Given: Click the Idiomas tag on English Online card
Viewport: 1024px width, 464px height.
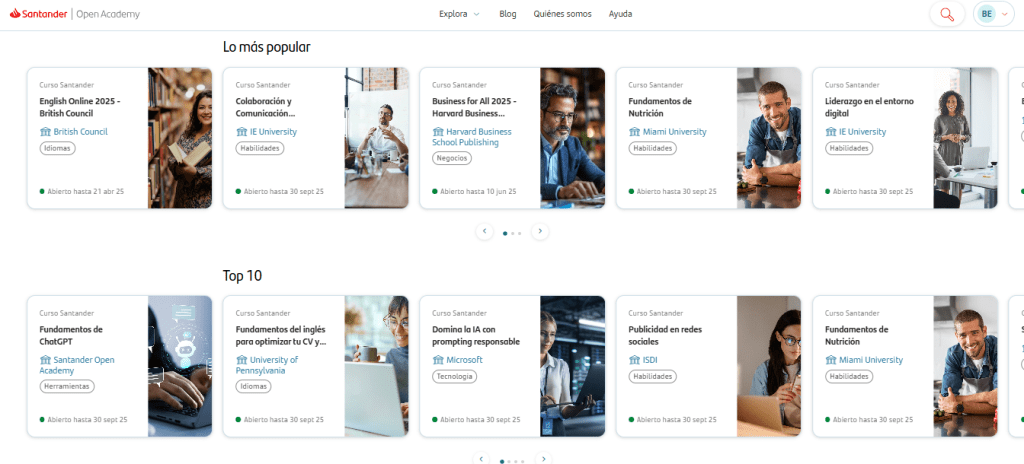Looking at the screenshot, I should [58, 148].
